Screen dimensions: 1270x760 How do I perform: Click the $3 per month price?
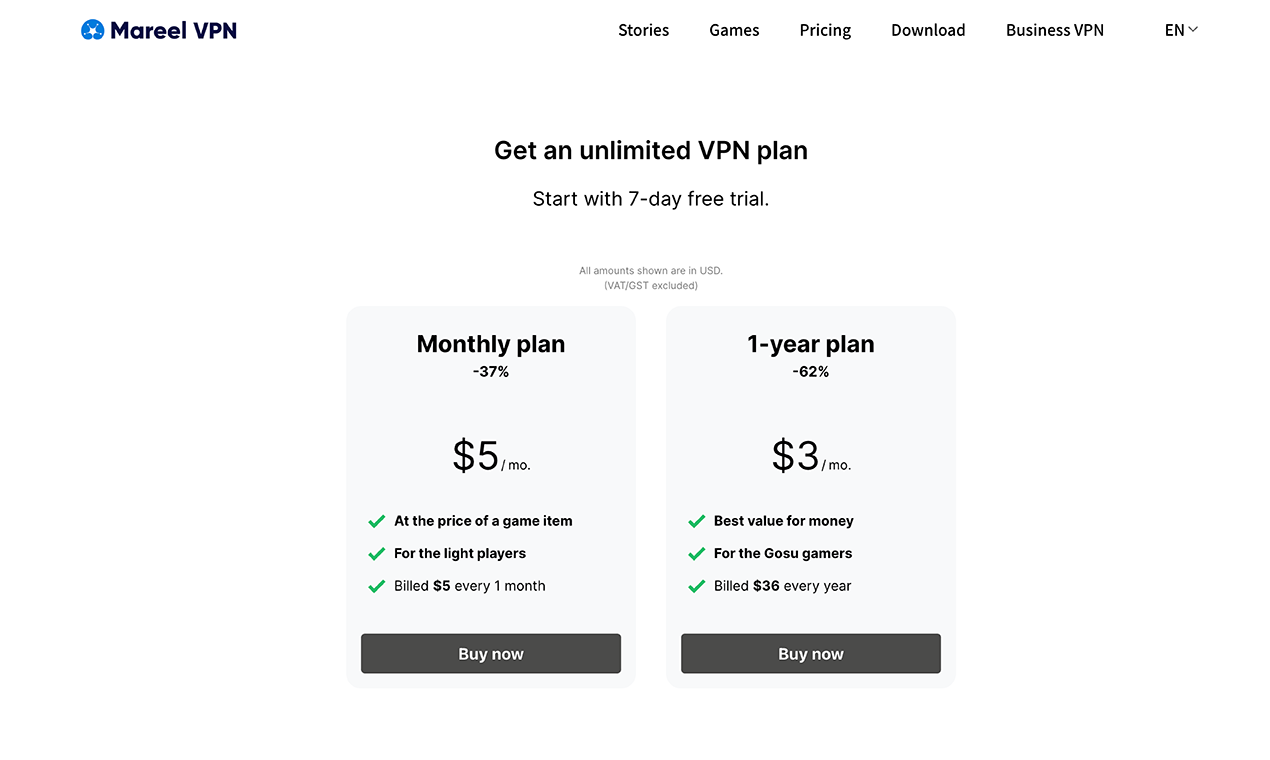pyautogui.click(x=811, y=456)
